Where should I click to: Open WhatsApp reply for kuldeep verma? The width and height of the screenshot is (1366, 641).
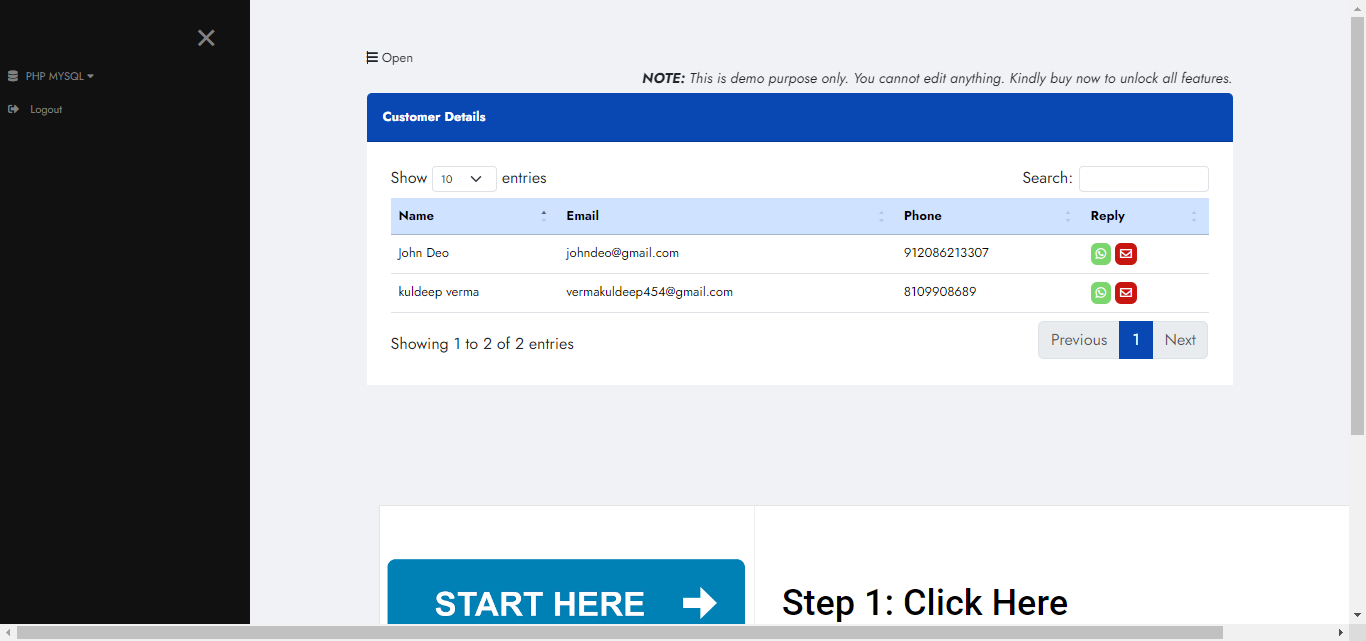click(x=1101, y=293)
